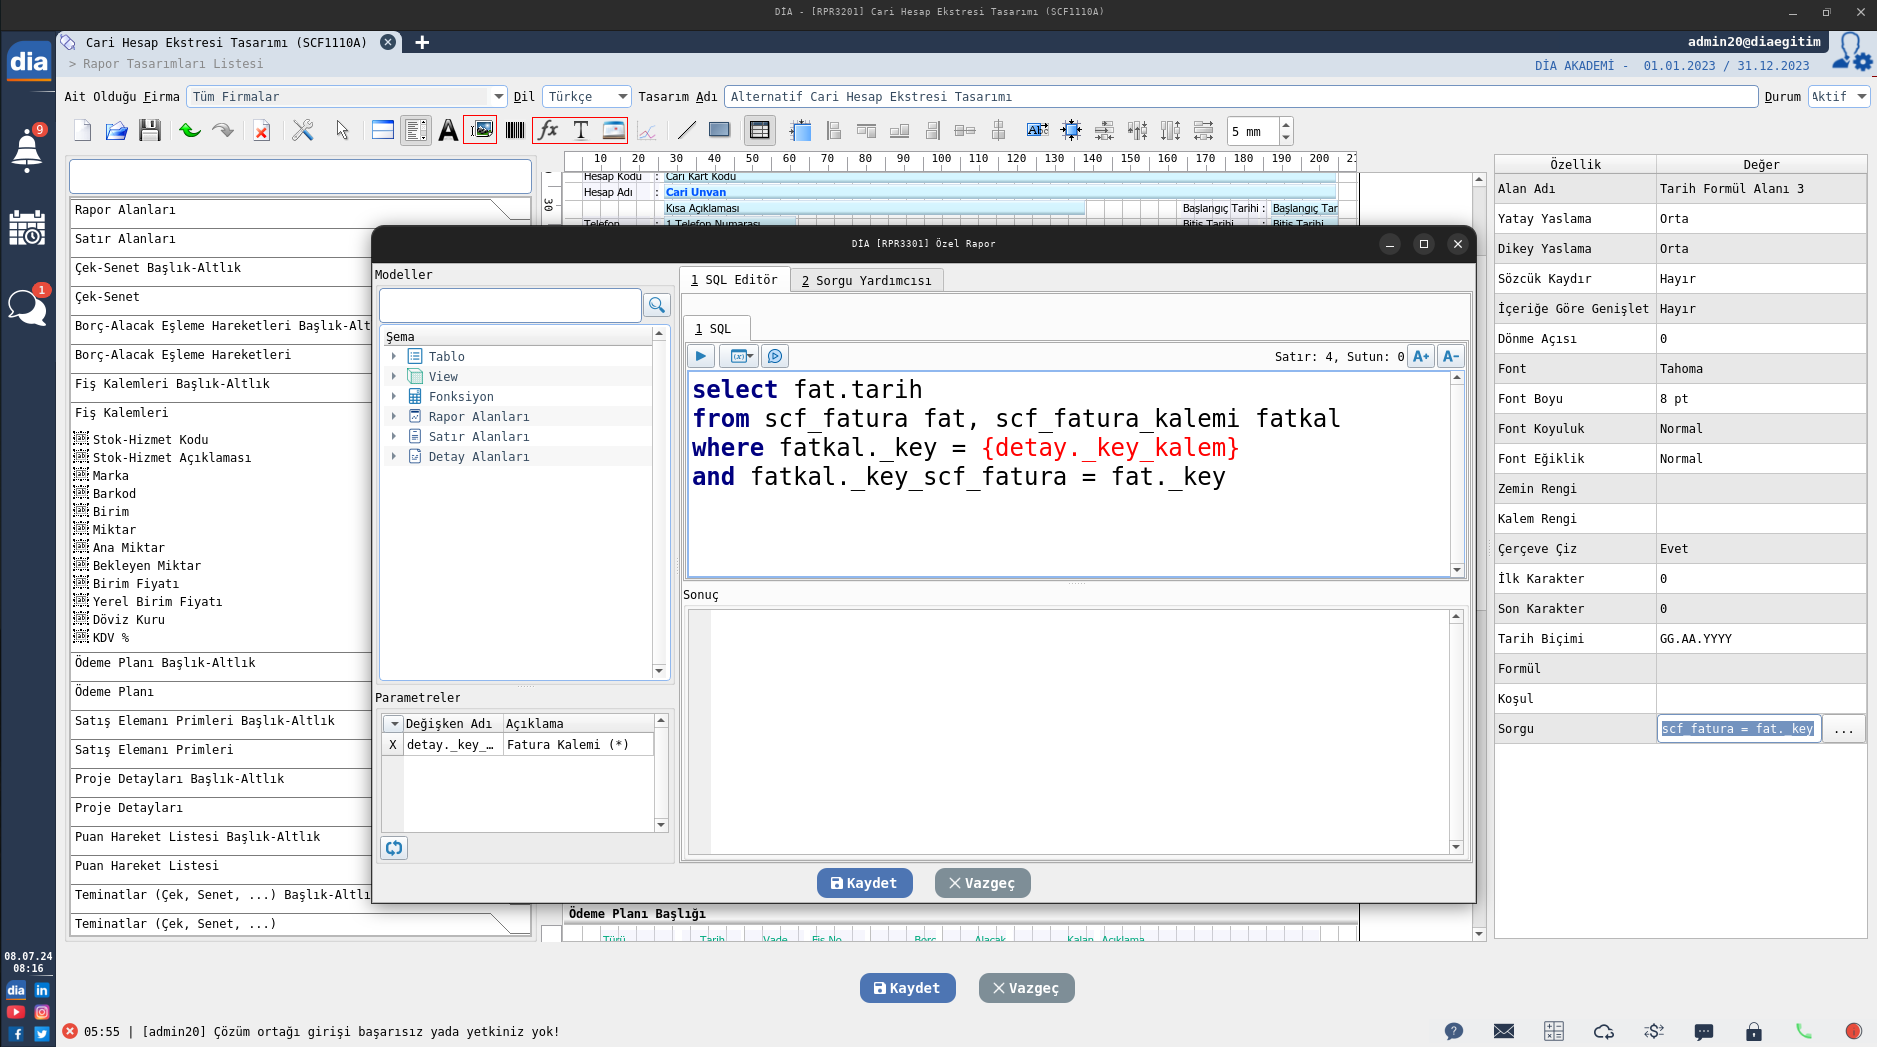The width and height of the screenshot is (1877, 1047).
Task: Refresh the Parametreler list
Action: 394,848
